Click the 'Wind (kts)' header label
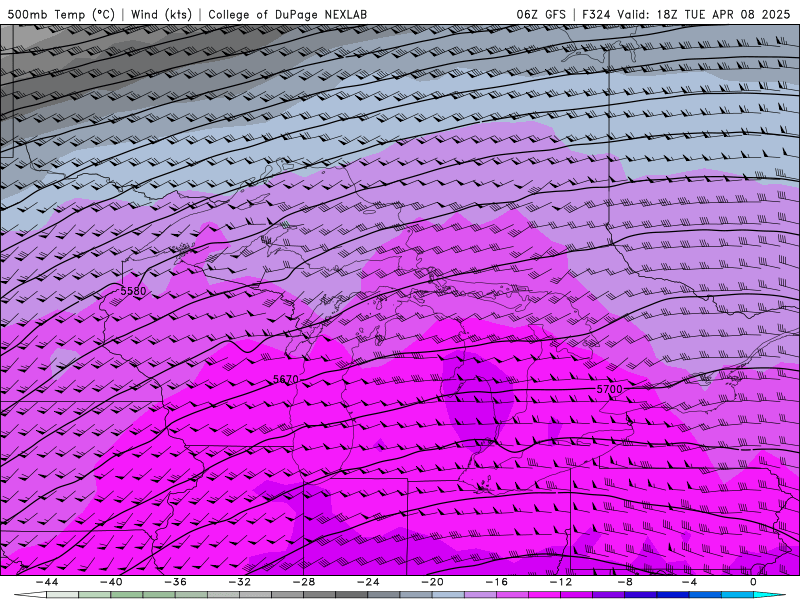Screen dimensions: 800x600 [161, 14]
